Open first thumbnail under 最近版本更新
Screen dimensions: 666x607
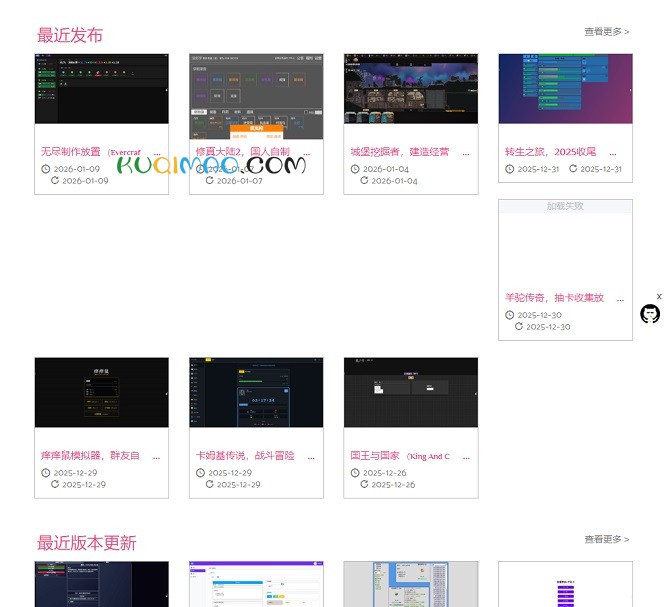pyautogui.click(x=102, y=584)
